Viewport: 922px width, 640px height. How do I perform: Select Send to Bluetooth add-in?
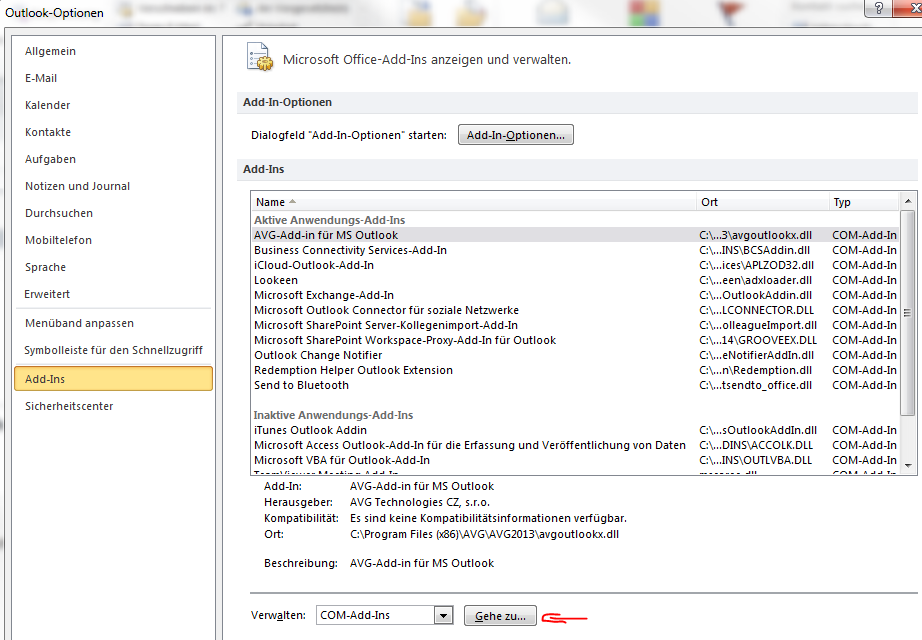(x=575, y=385)
